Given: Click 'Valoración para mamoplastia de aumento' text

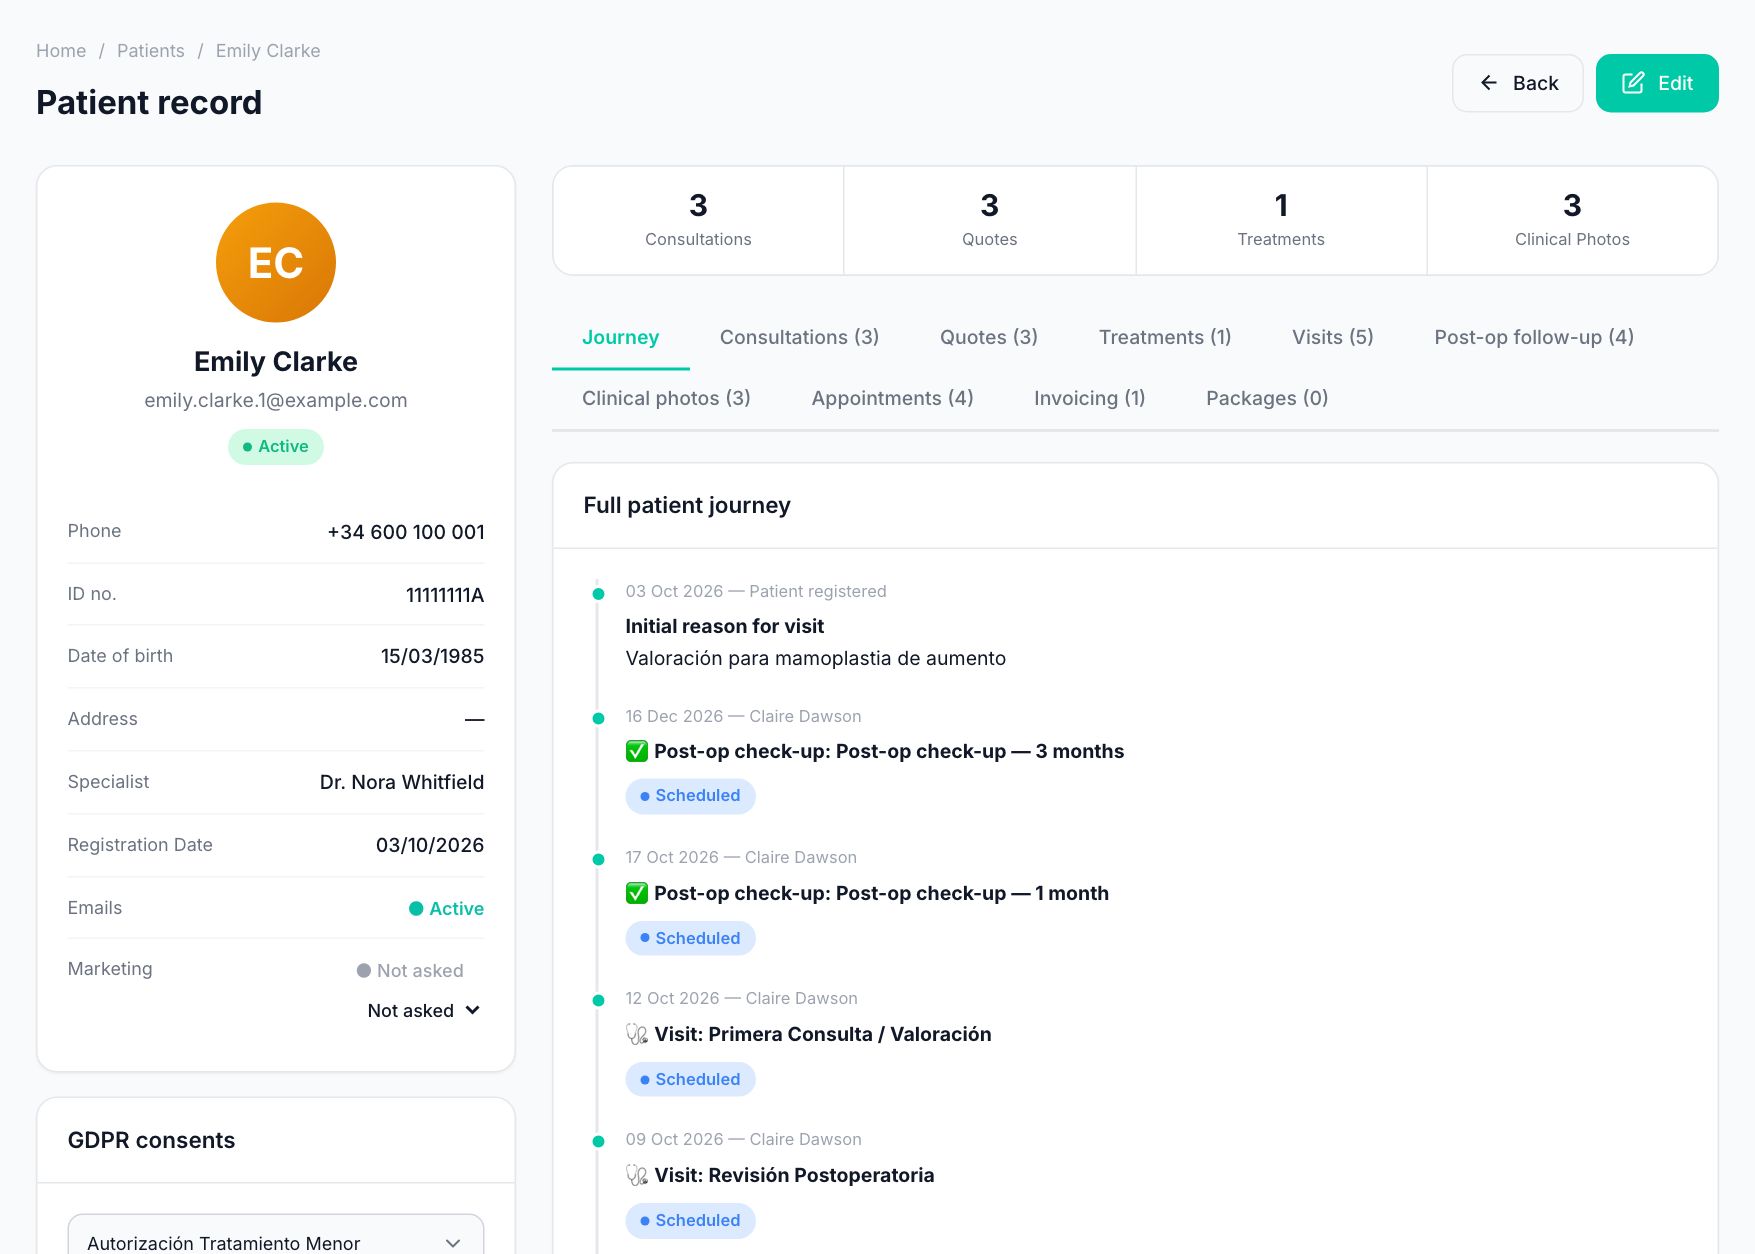Looking at the screenshot, I should (x=816, y=658).
